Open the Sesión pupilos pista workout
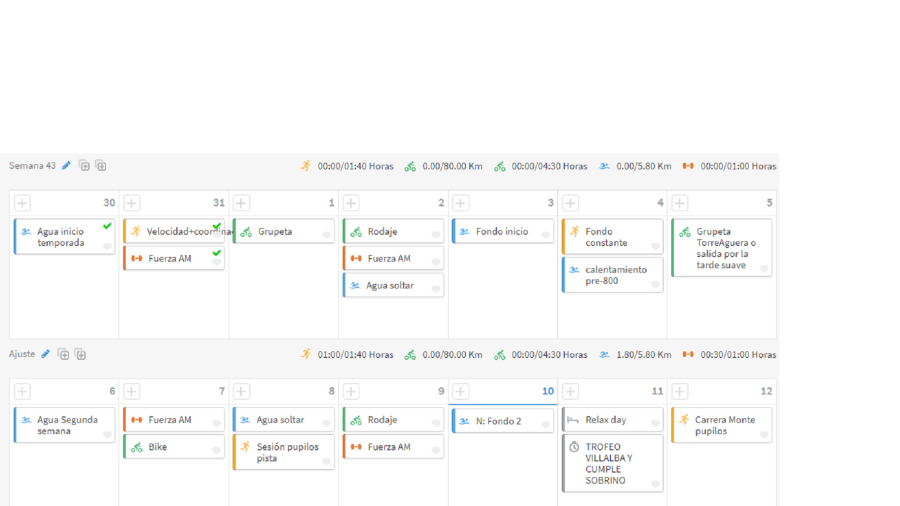 coord(285,452)
